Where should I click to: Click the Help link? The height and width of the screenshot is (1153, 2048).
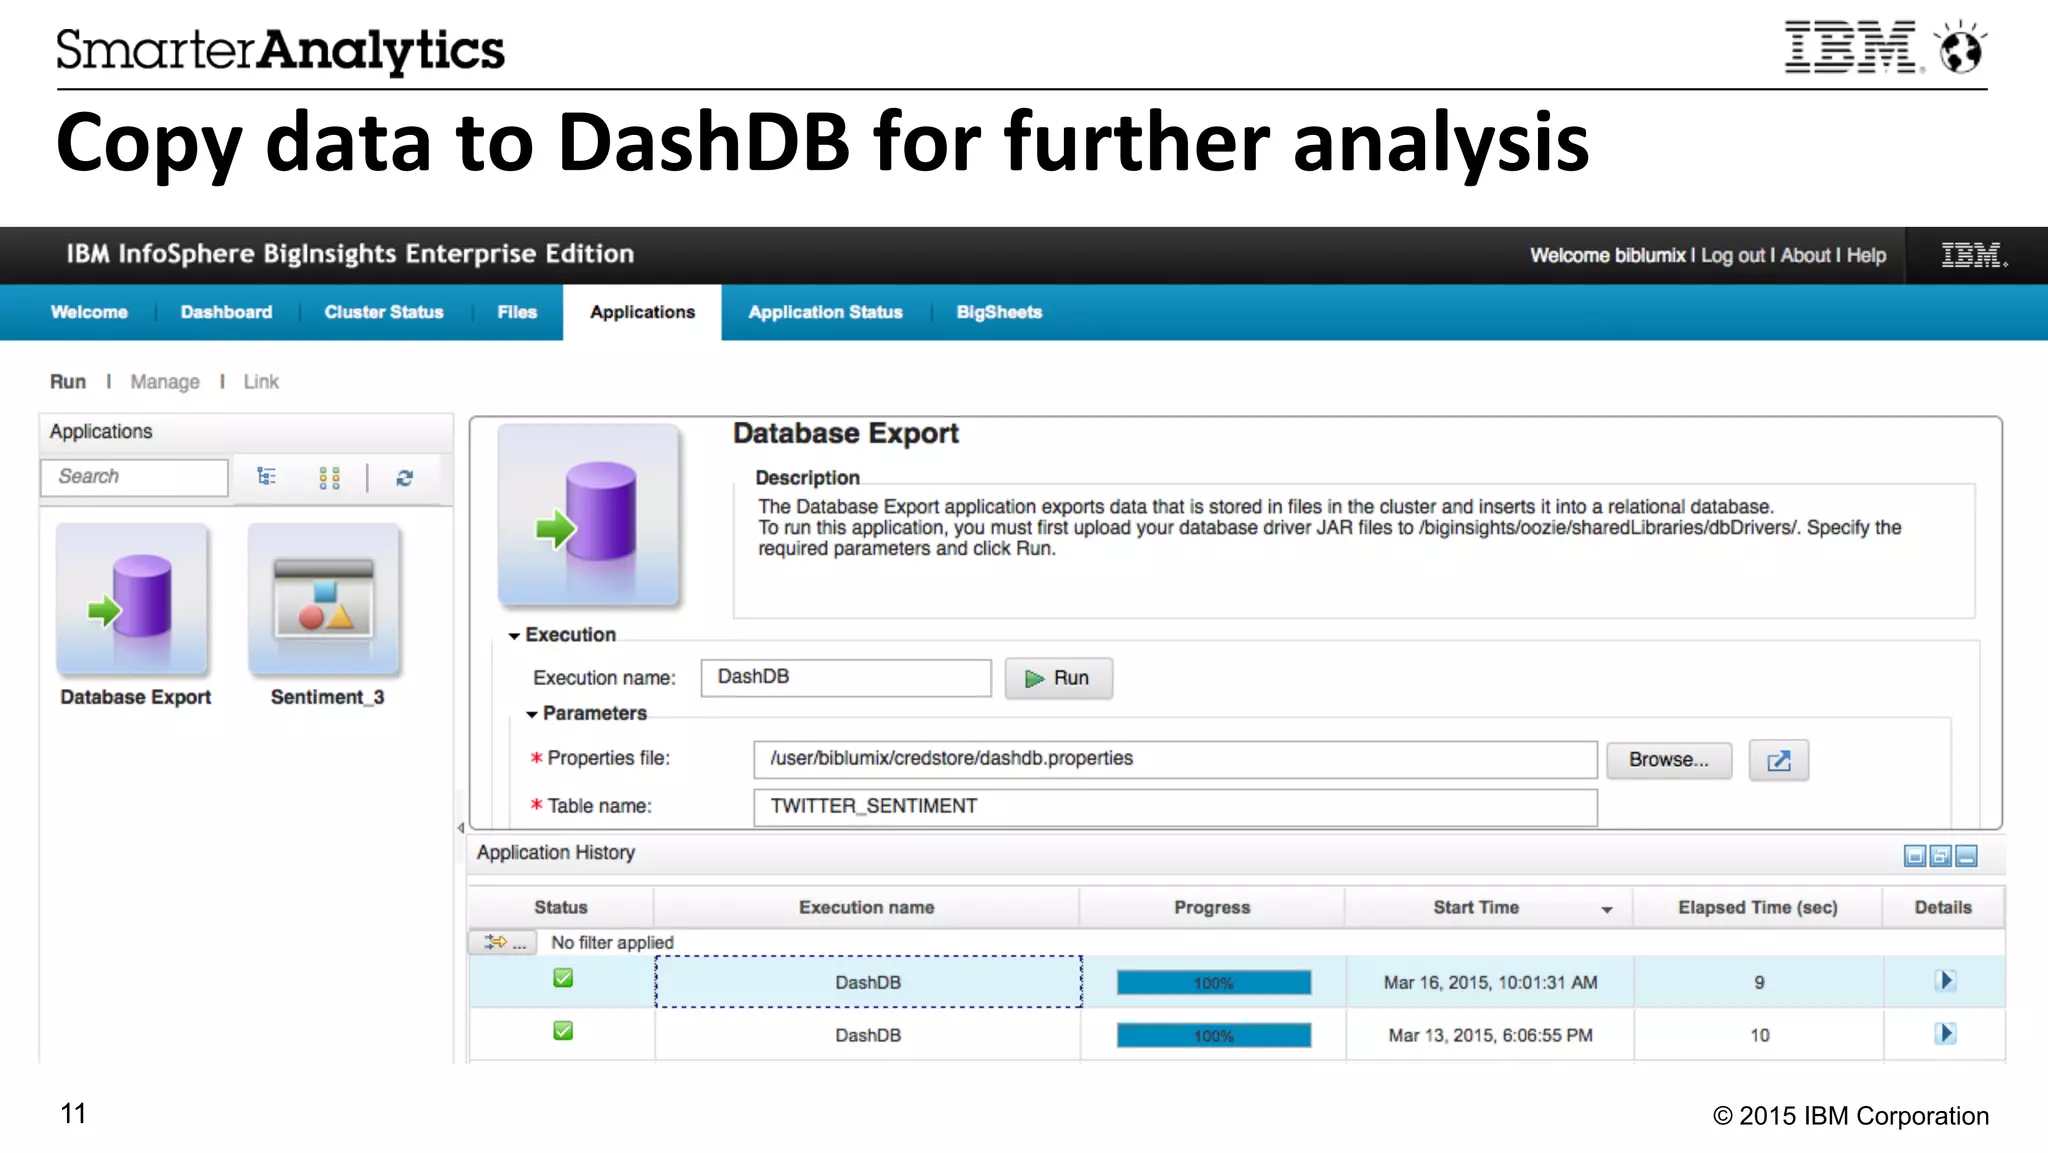click(1866, 256)
